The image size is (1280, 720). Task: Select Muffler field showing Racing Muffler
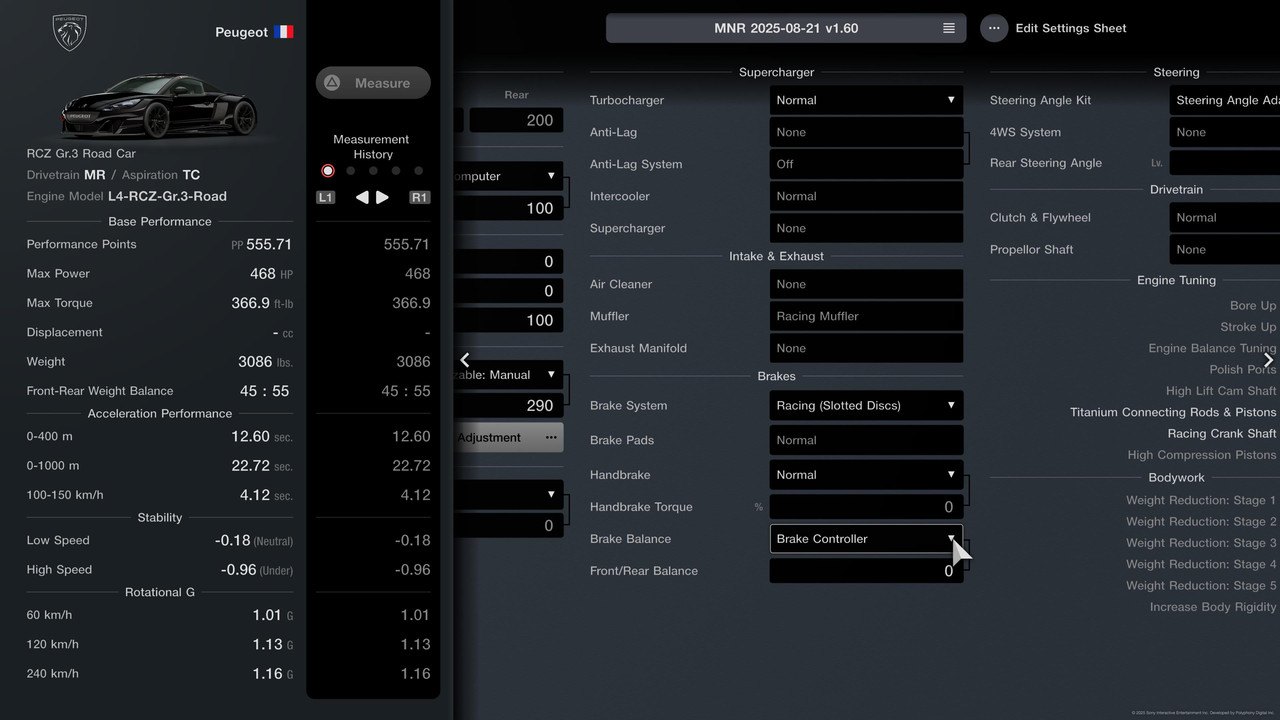coord(866,316)
